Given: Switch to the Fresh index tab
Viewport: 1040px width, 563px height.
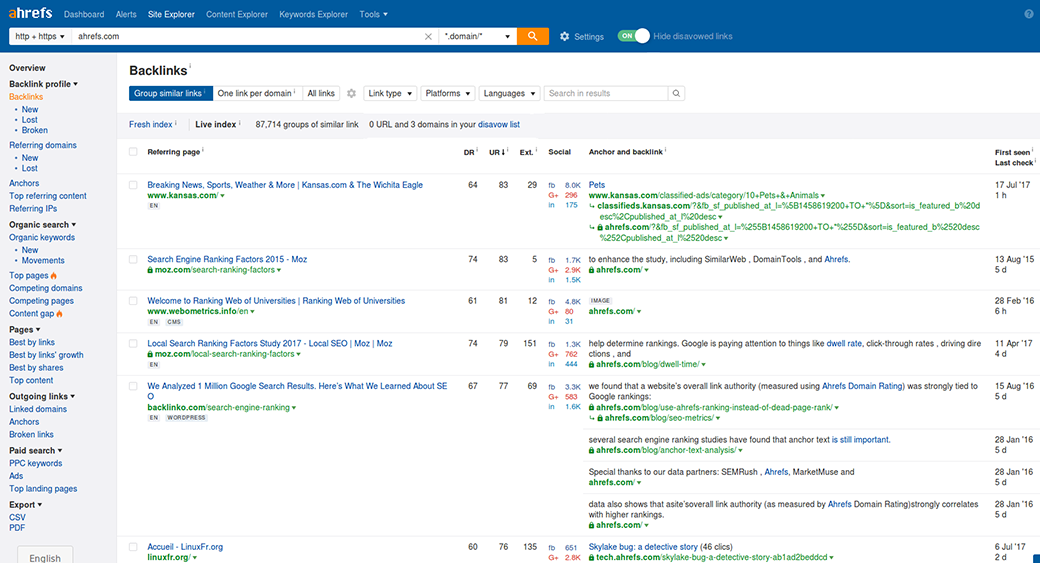Looking at the screenshot, I should point(150,124).
